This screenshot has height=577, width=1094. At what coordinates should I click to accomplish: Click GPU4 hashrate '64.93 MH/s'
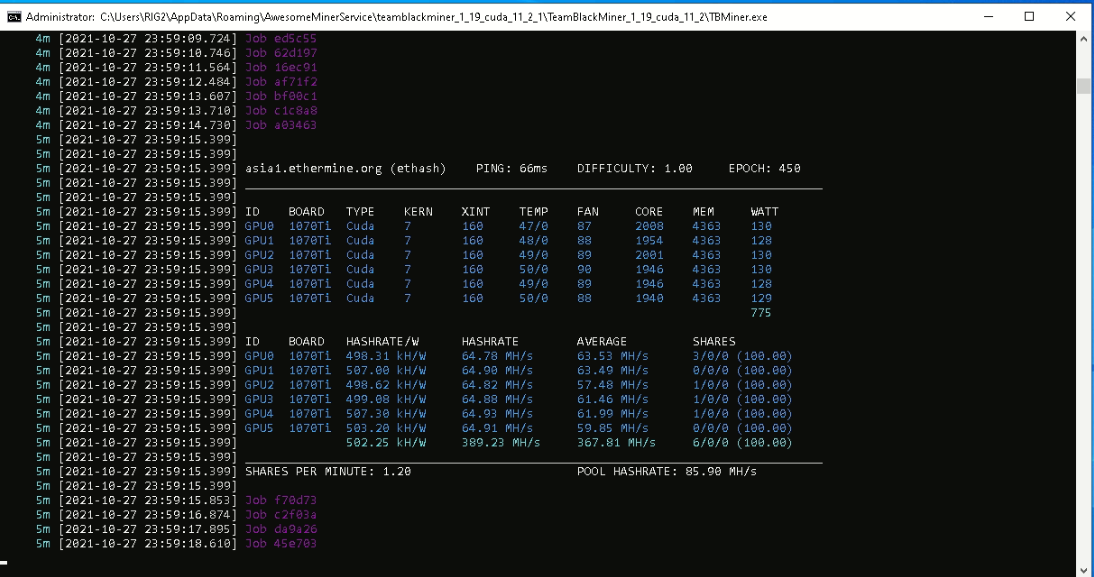tap(497, 414)
